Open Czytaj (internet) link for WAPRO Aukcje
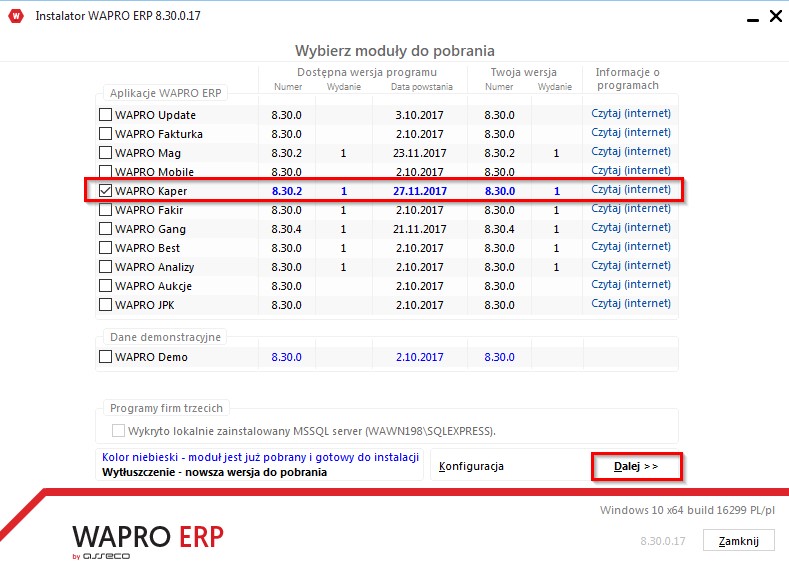This screenshot has height=566, width=789. [x=631, y=285]
